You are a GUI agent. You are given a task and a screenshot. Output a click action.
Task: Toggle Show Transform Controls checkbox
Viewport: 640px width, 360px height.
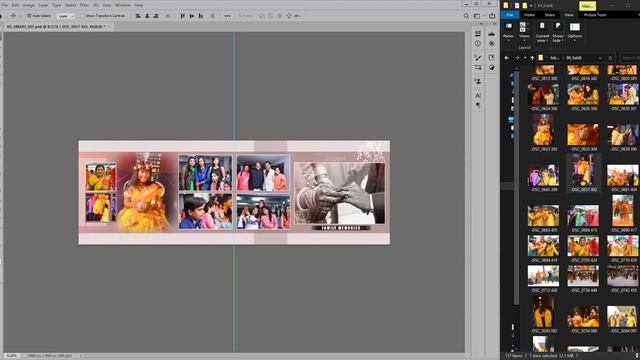pyautogui.click(x=82, y=16)
